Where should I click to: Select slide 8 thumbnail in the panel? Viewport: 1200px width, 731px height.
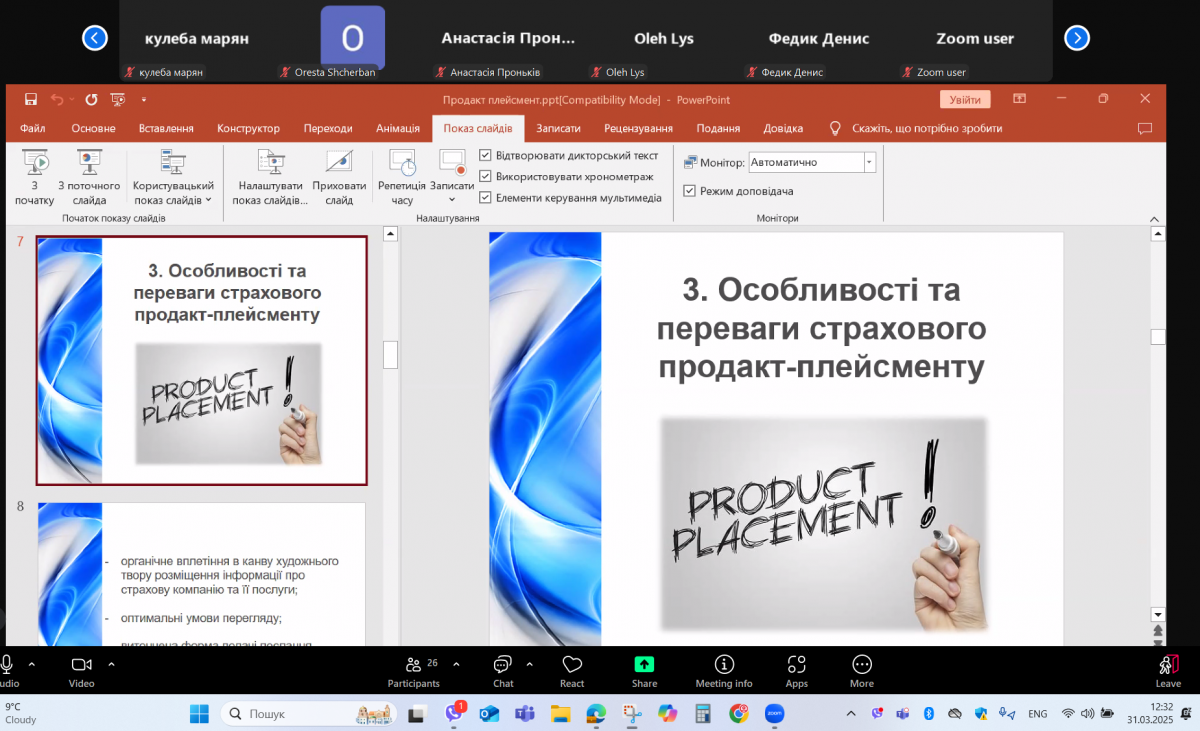[201, 575]
